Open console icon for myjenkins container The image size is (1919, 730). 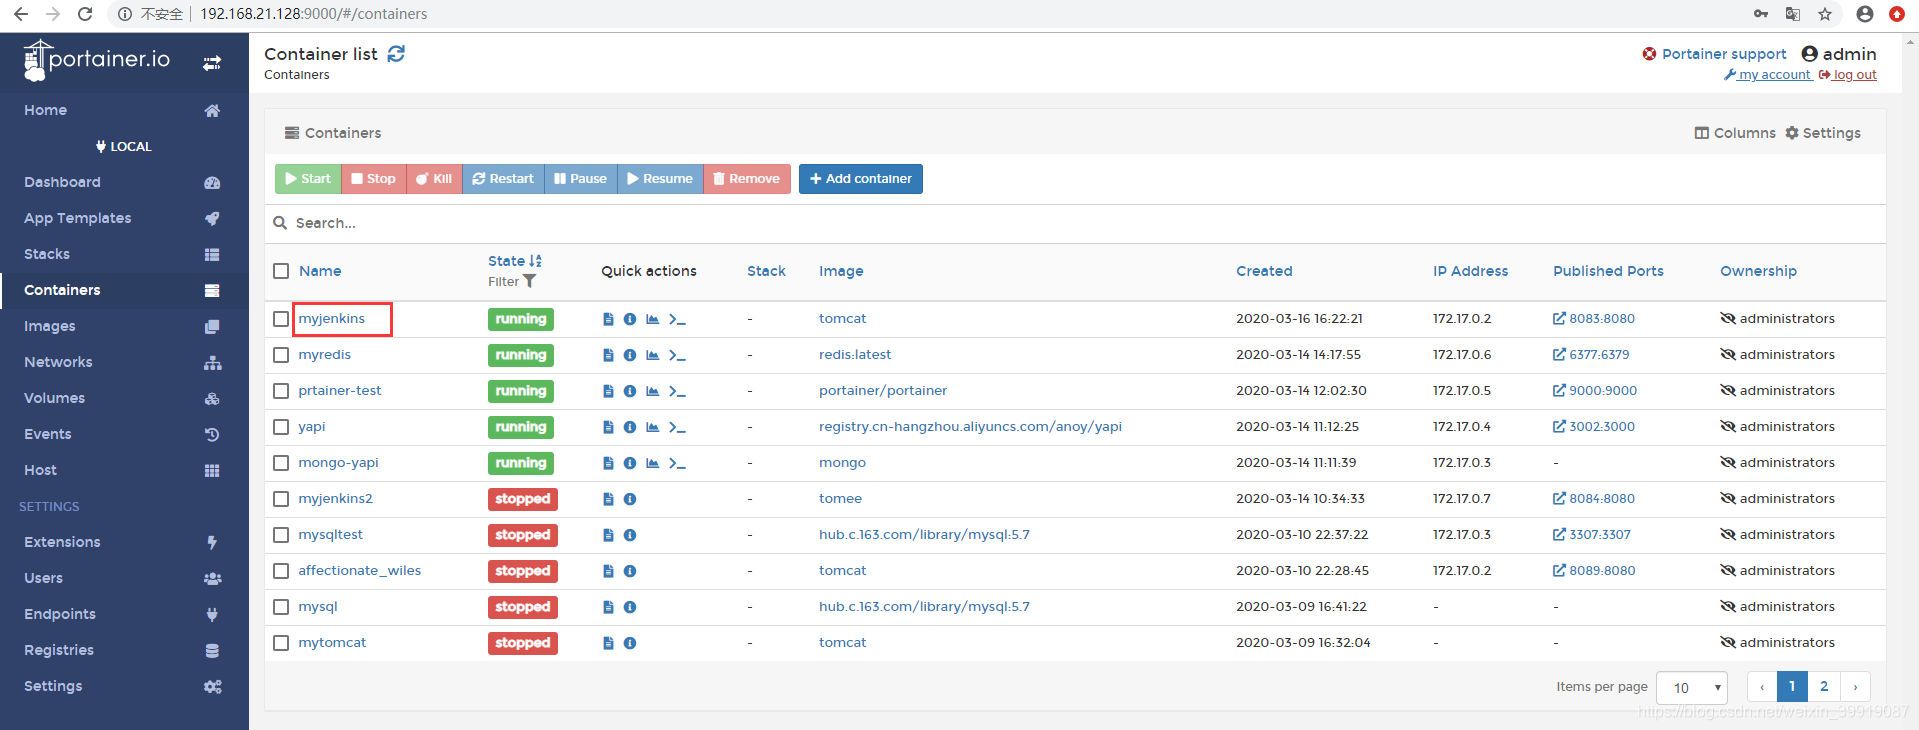coord(677,319)
